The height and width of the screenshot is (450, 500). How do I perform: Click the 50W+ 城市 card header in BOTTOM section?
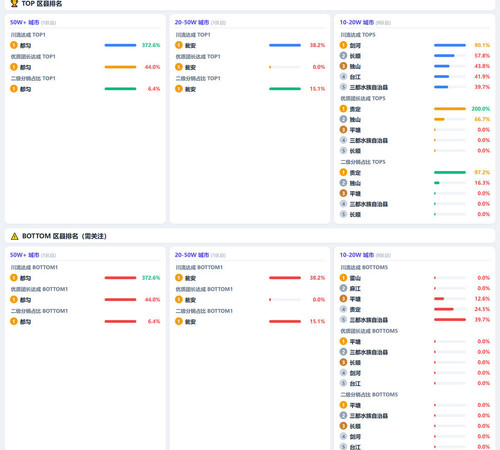33,255
